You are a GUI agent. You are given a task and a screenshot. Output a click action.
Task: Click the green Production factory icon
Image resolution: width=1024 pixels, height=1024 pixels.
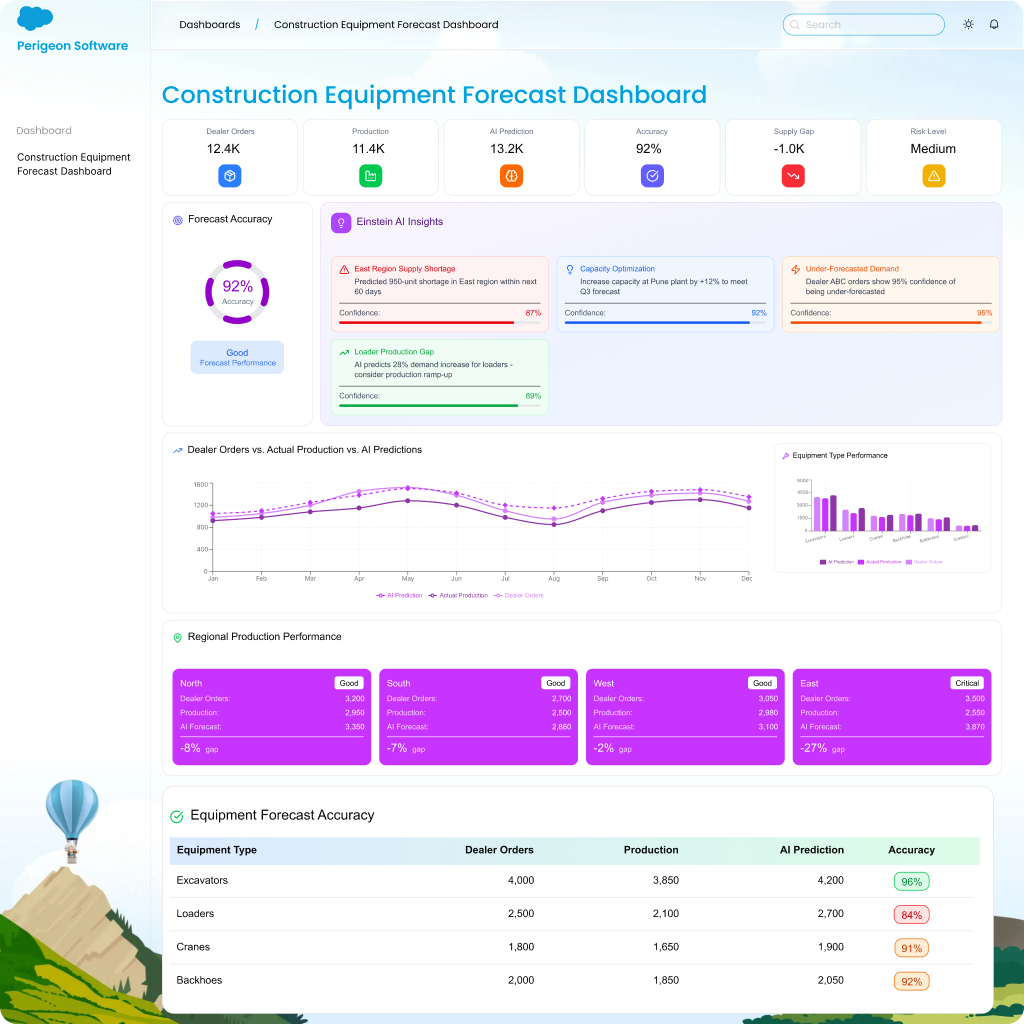(x=371, y=176)
